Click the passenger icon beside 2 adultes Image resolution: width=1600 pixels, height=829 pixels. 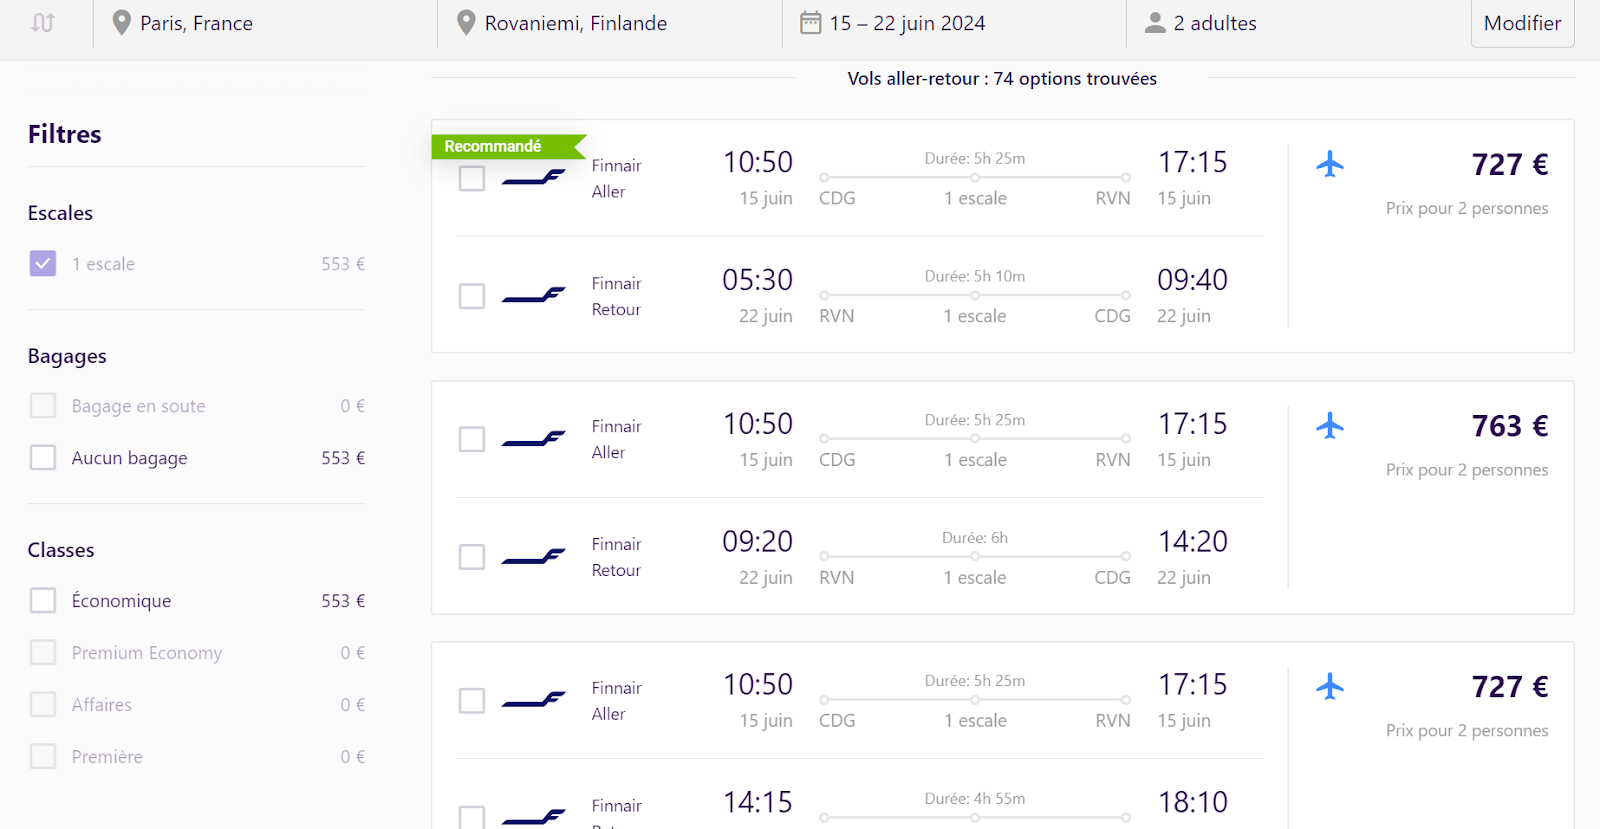coord(1155,22)
